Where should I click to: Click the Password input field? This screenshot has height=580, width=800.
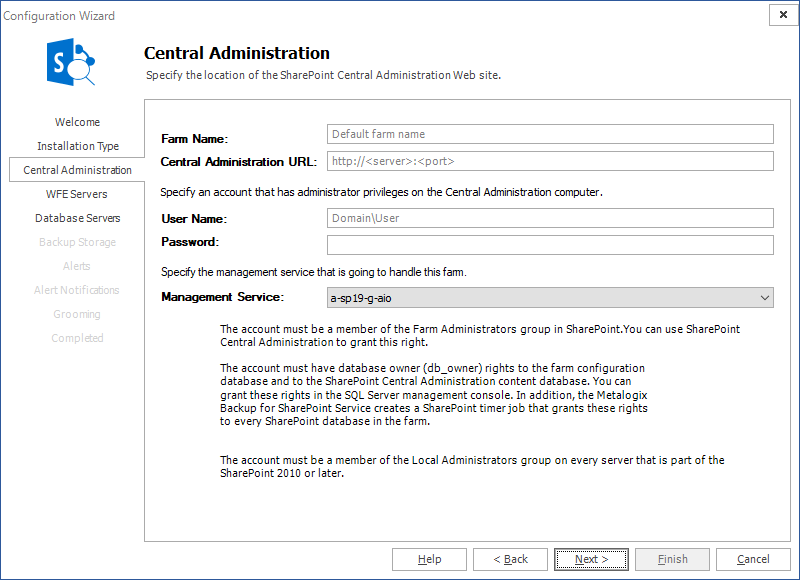(550, 245)
